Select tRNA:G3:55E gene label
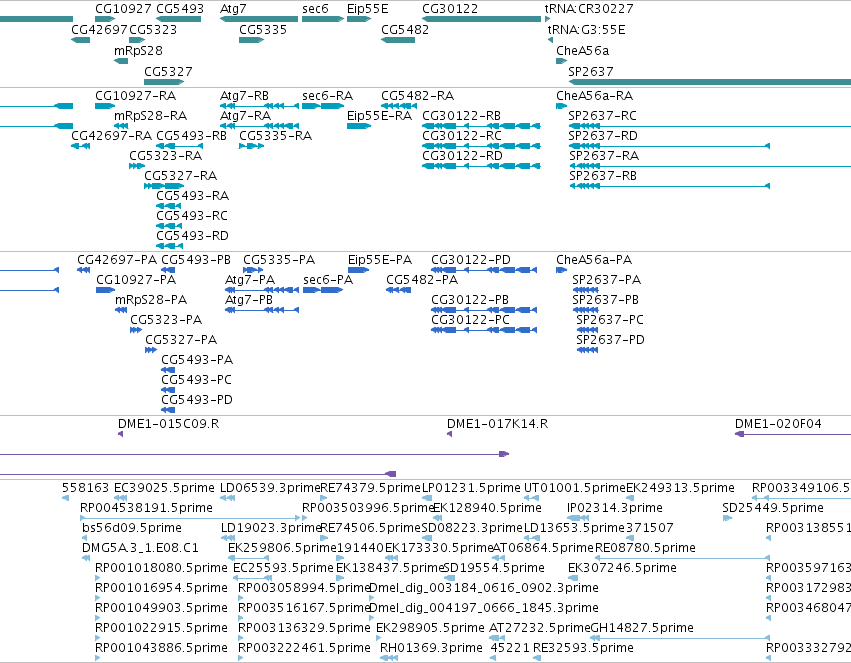The width and height of the screenshot is (851, 663). (586, 29)
